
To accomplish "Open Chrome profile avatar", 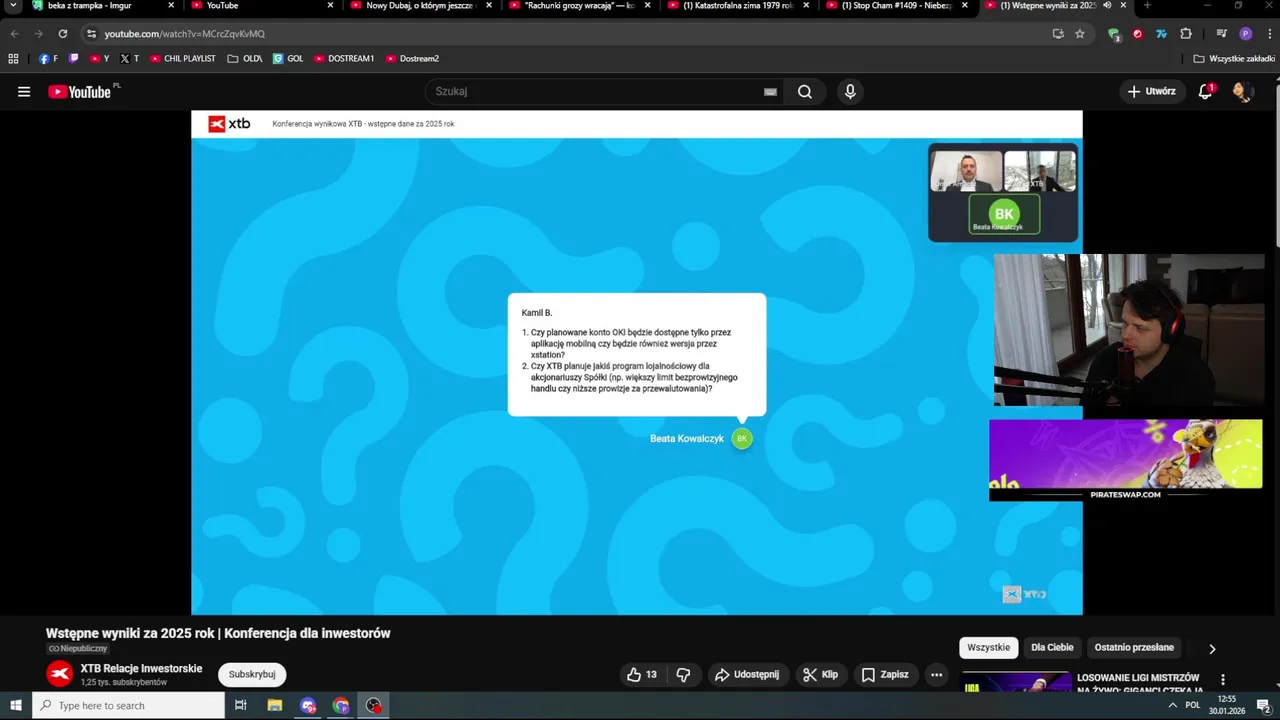I will [1246, 33].
